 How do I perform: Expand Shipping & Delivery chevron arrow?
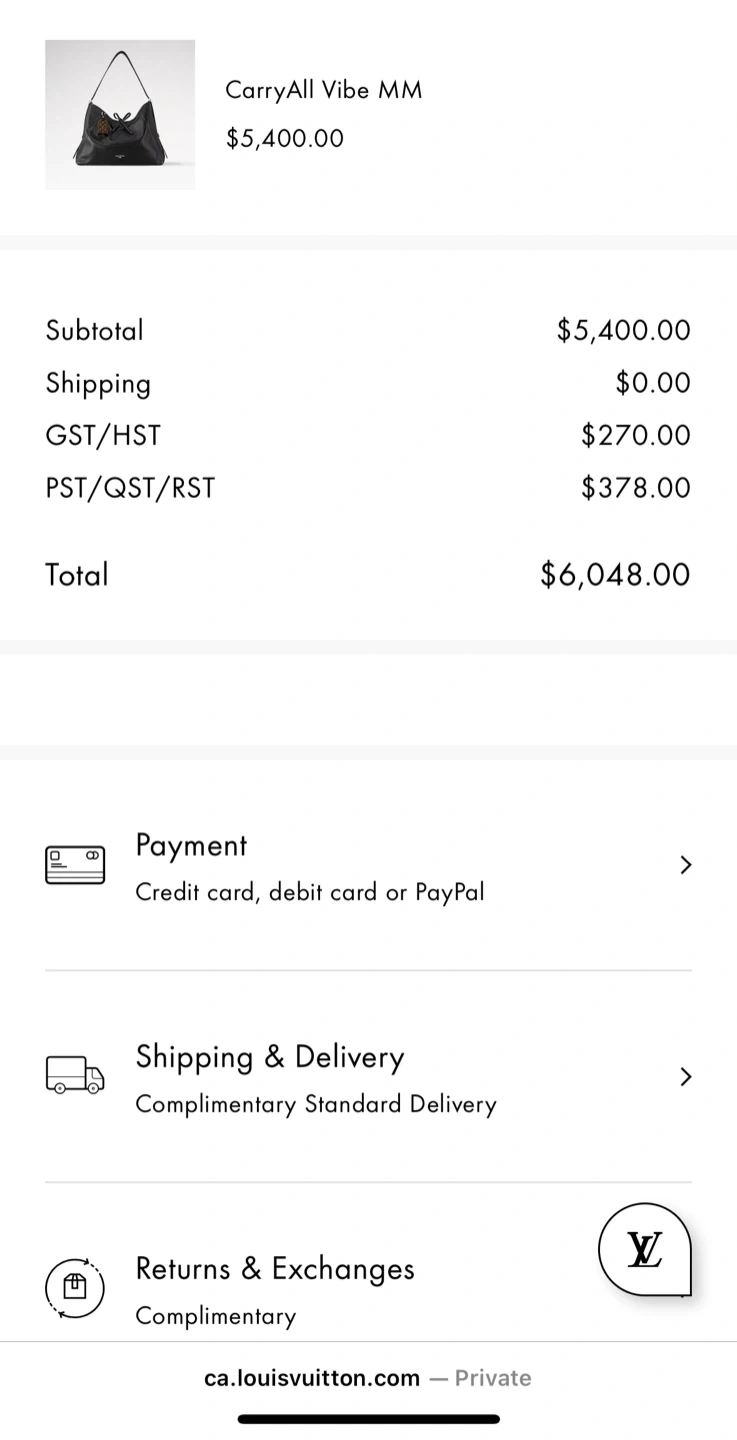[x=685, y=1077]
